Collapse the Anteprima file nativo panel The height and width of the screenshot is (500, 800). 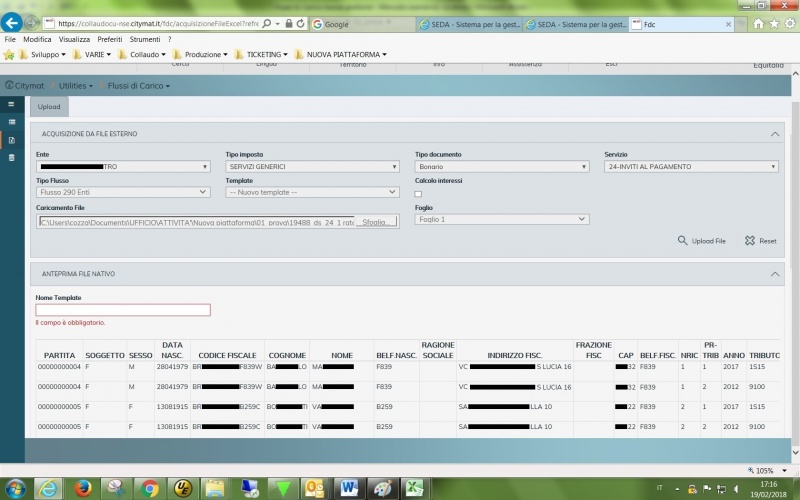tap(775, 273)
